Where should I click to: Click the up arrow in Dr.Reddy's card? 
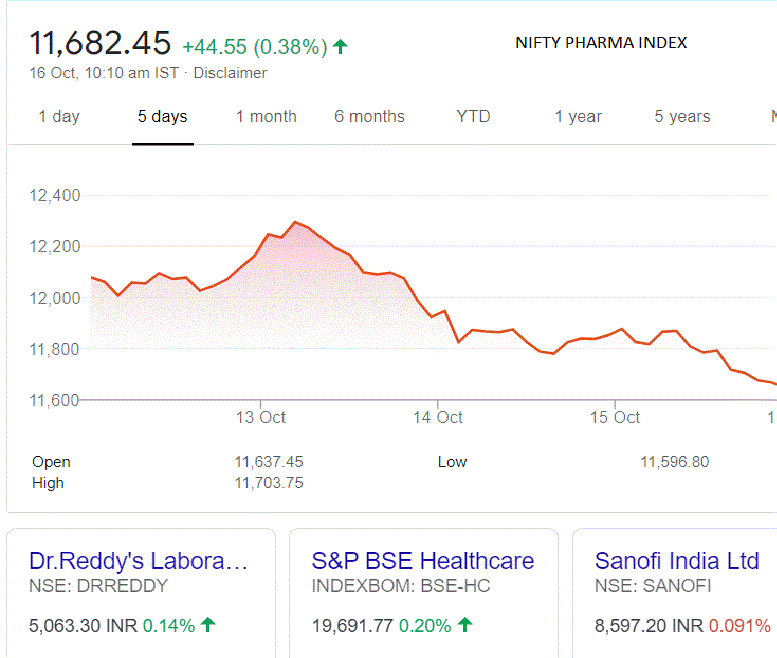pyautogui.click(x=208, y=626)
